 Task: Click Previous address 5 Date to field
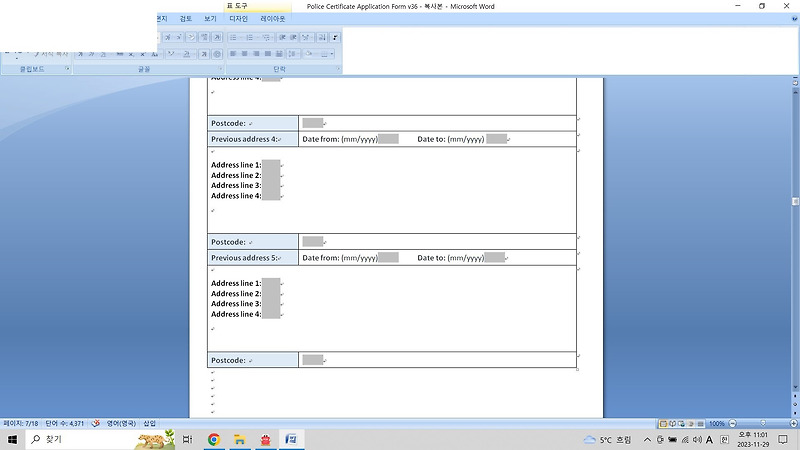494,258
